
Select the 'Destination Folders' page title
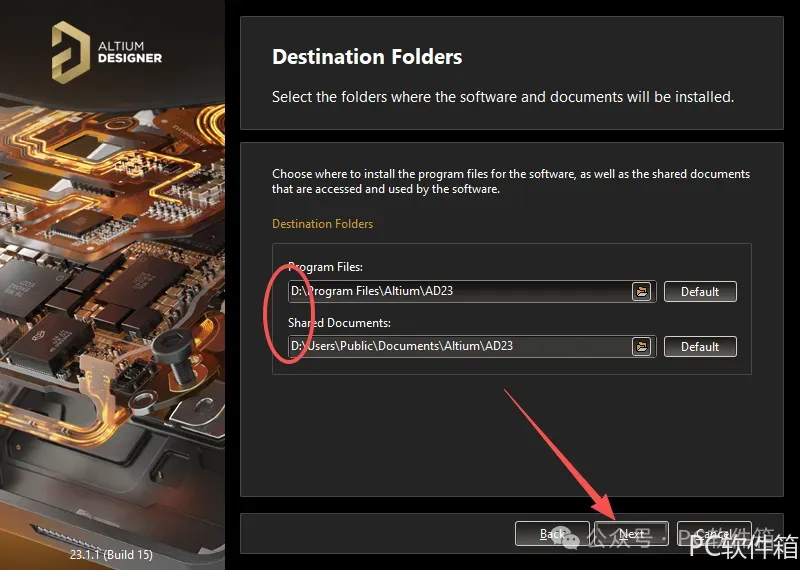[x=367, y=57]
